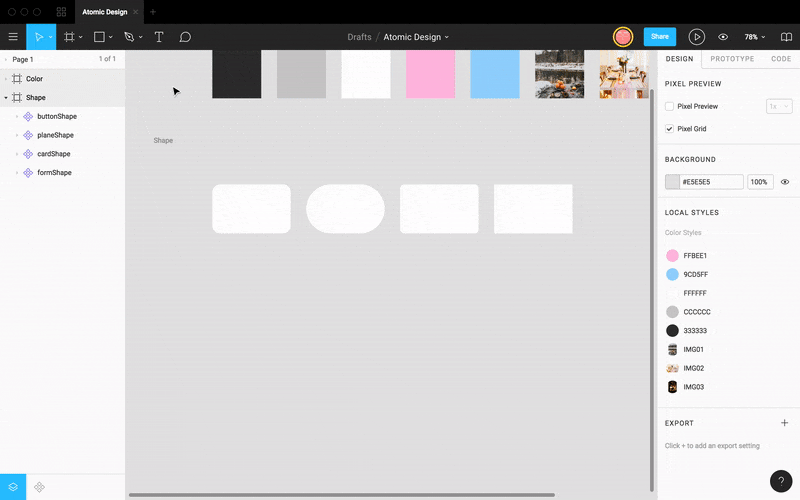The image size is (800, 500).
Task: Open view settings eye icon in toolbar
Action: point(723,37)
